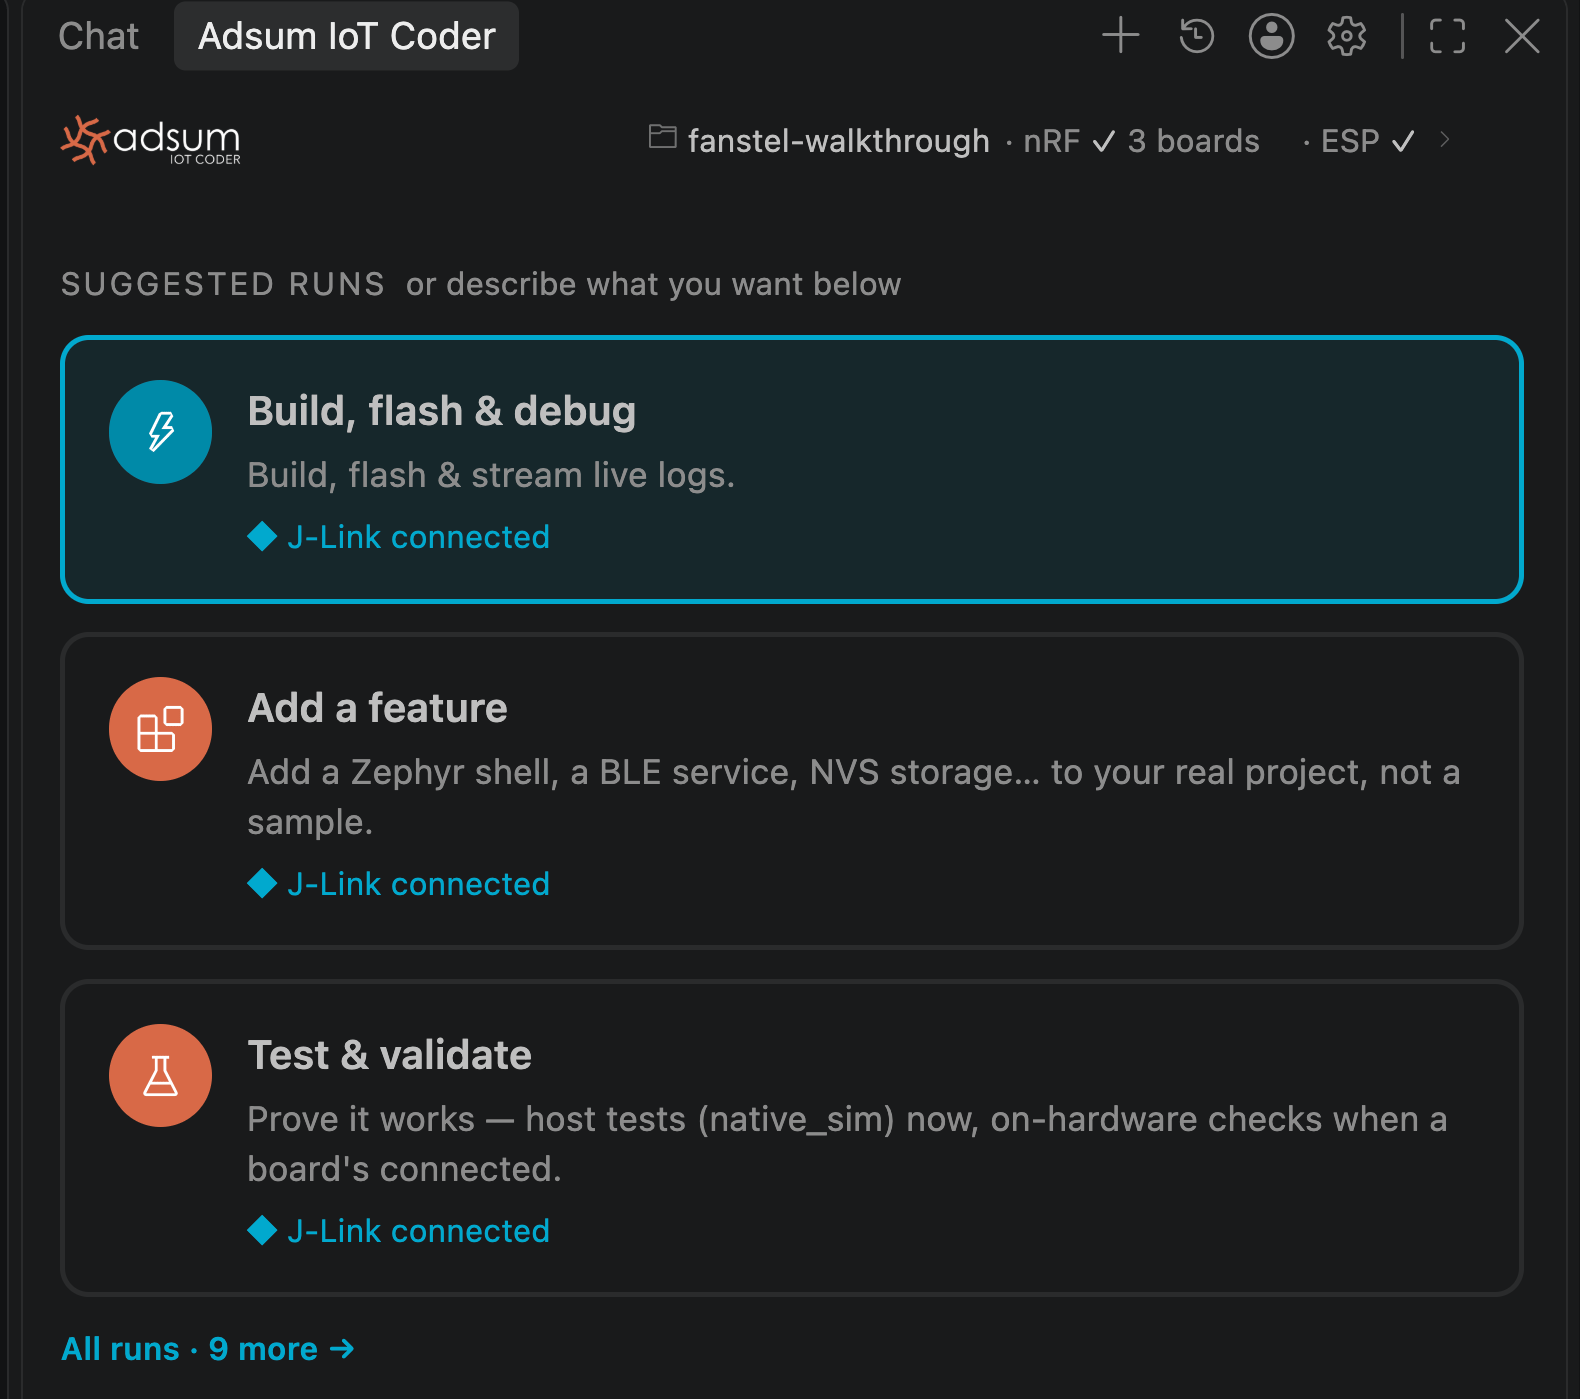Open the history clock icon
The image size is (1580, 1399).
point(1196,36)
